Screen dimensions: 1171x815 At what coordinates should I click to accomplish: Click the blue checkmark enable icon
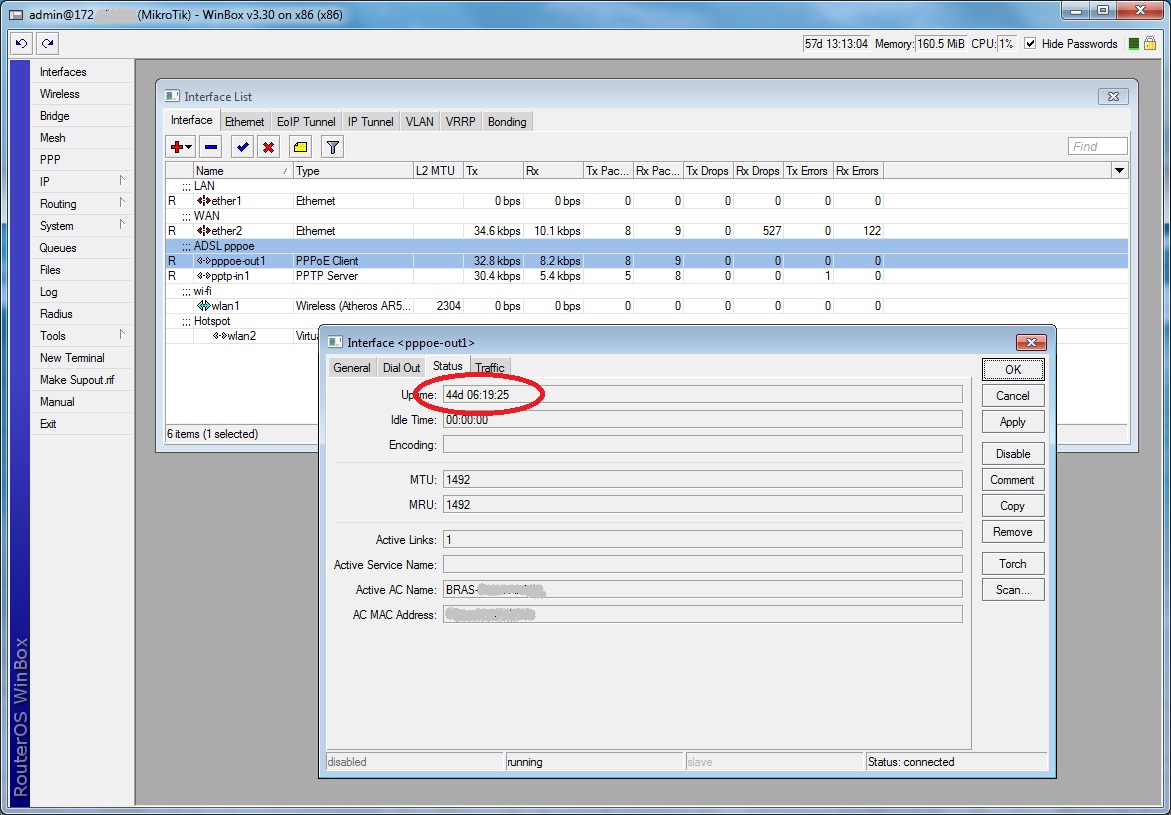click(242, 147)
